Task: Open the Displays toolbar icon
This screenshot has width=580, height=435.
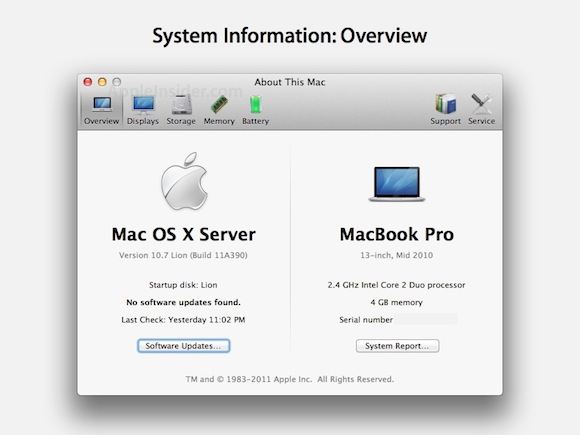Action: click(144, 105)
